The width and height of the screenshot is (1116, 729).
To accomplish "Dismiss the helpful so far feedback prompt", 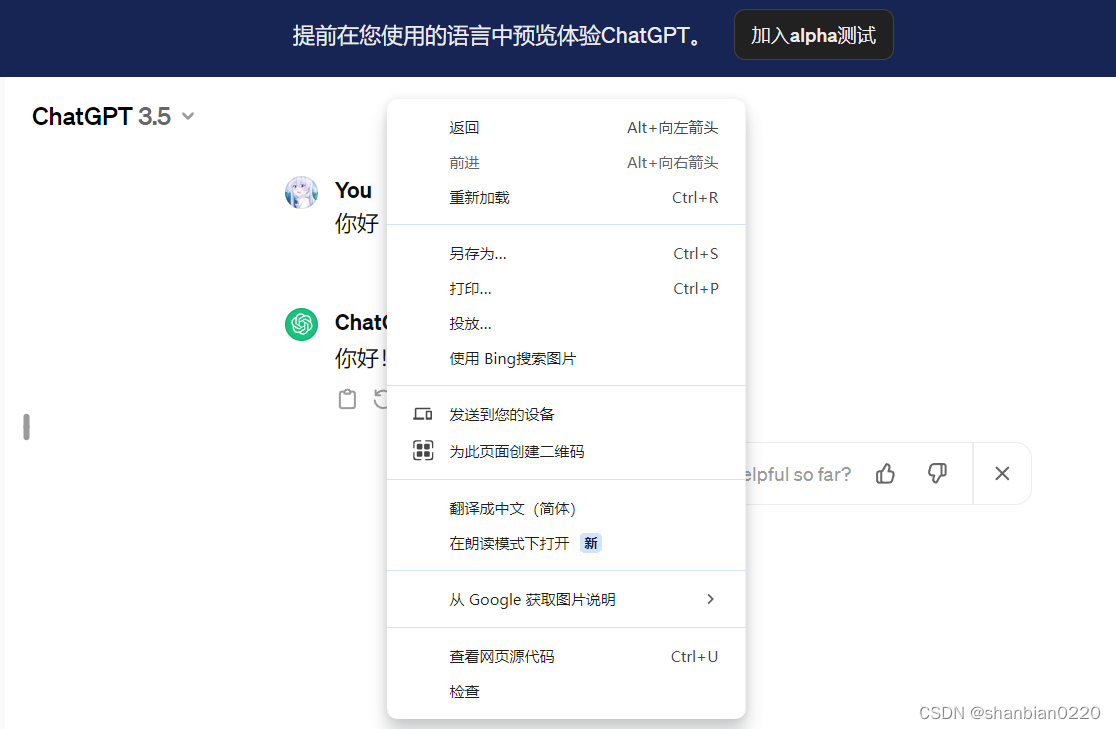I will [x=1002, y=473].
